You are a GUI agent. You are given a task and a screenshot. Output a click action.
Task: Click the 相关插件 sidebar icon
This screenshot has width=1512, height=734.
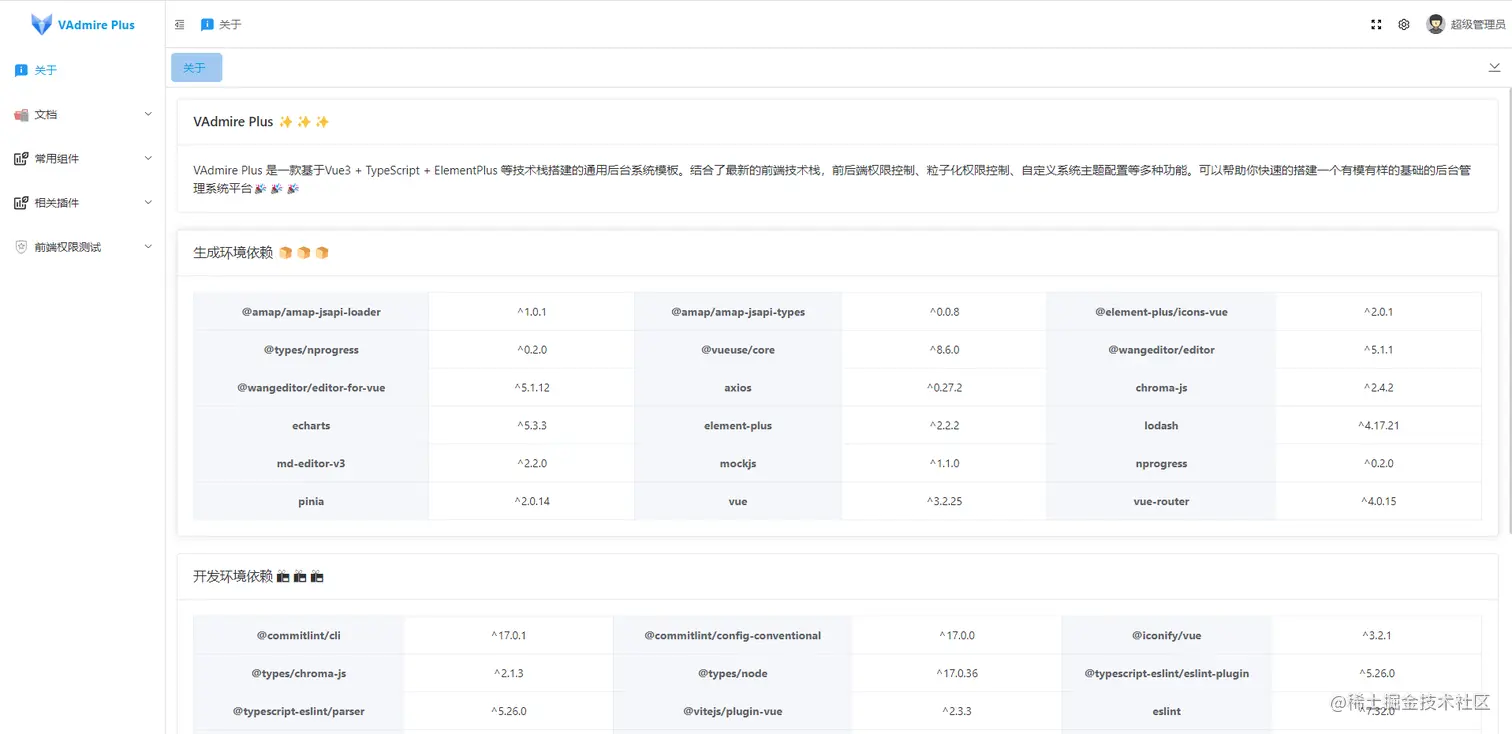click(21, 203)
